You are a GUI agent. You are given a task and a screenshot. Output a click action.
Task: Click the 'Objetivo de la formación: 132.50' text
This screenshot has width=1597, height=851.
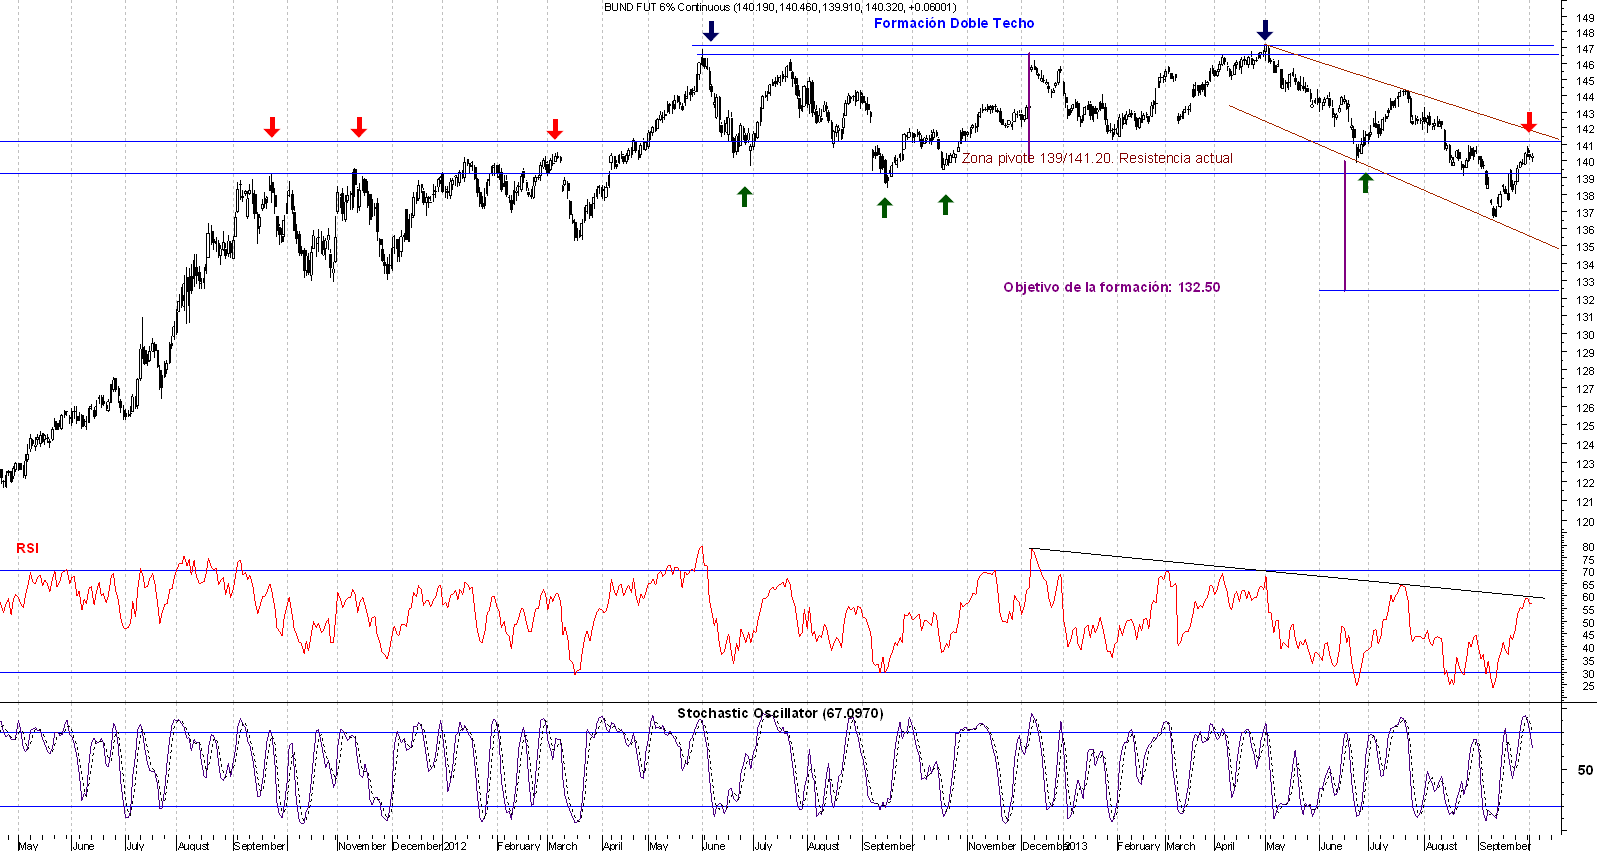pos(1111,287)
